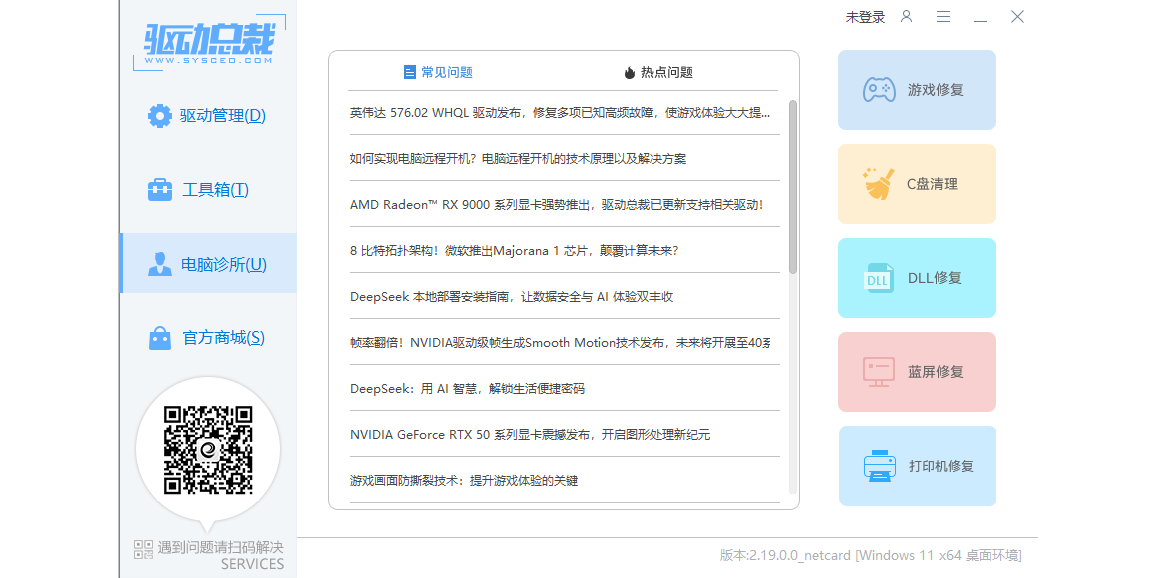
Task: Open 官方商城(S) in sidebar
Action: click(x=208, y=338)
